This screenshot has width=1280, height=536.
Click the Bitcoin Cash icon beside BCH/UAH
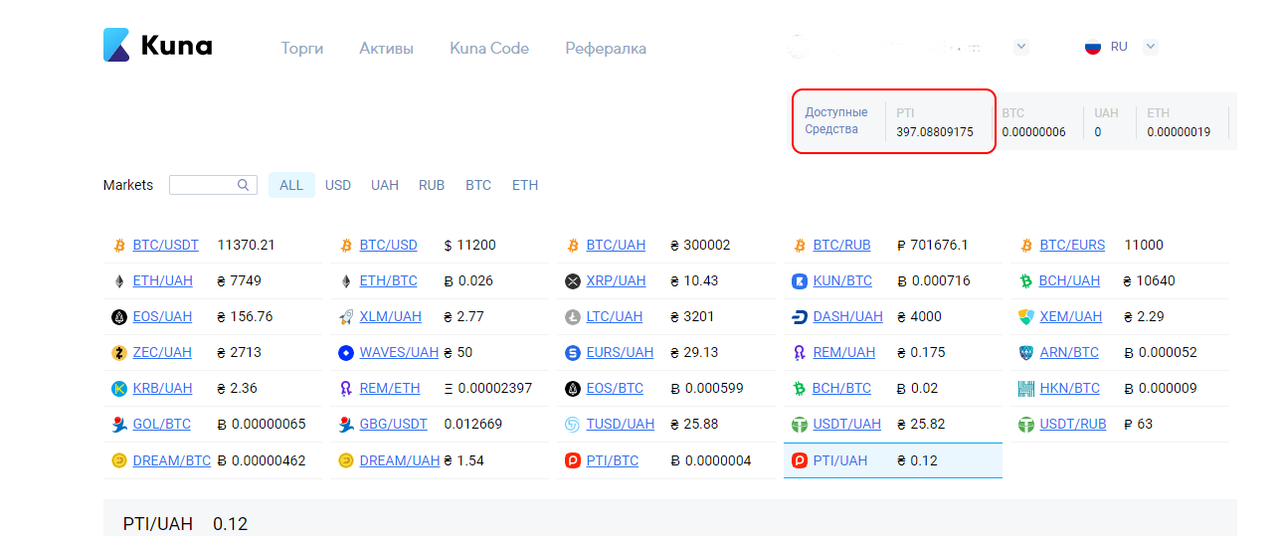(1026, 281)
